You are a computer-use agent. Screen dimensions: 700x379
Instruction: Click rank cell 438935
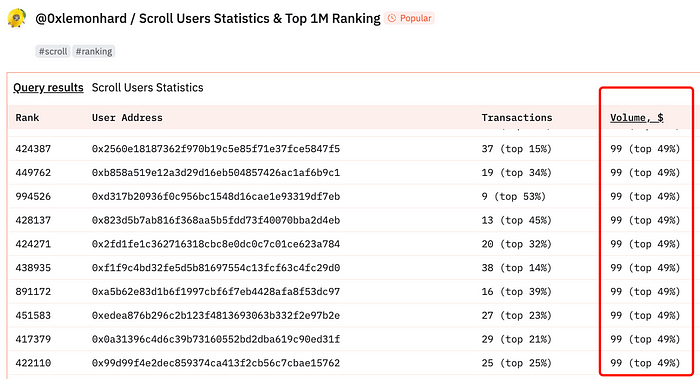33,268
